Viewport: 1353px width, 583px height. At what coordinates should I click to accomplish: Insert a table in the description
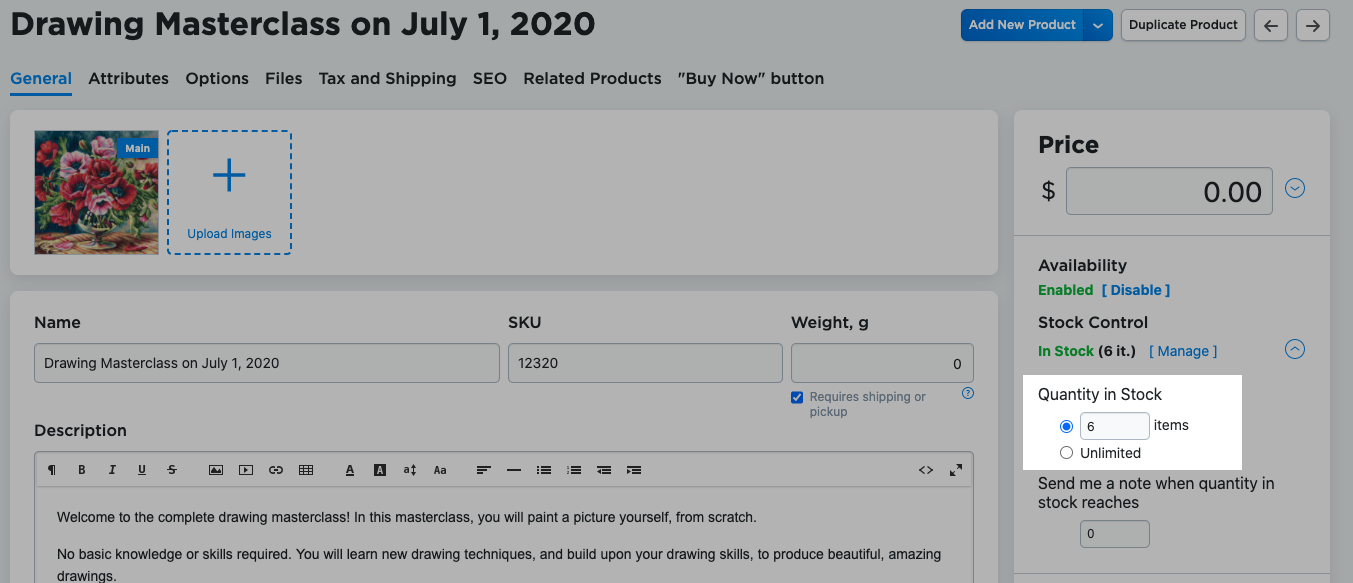coord(306,470)
